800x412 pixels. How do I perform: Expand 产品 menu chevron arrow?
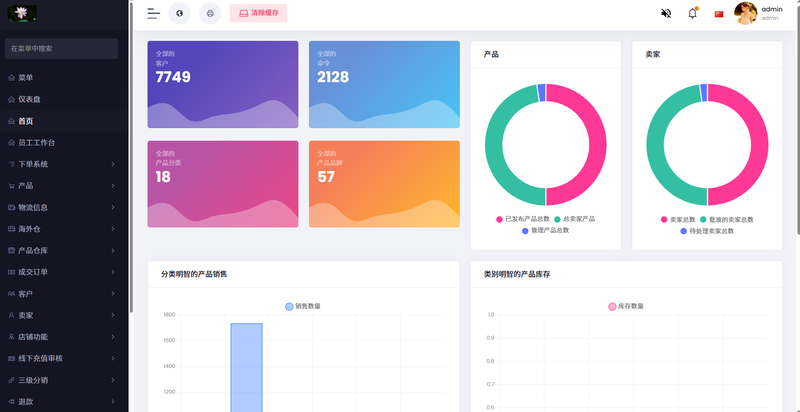click(113, 186)
